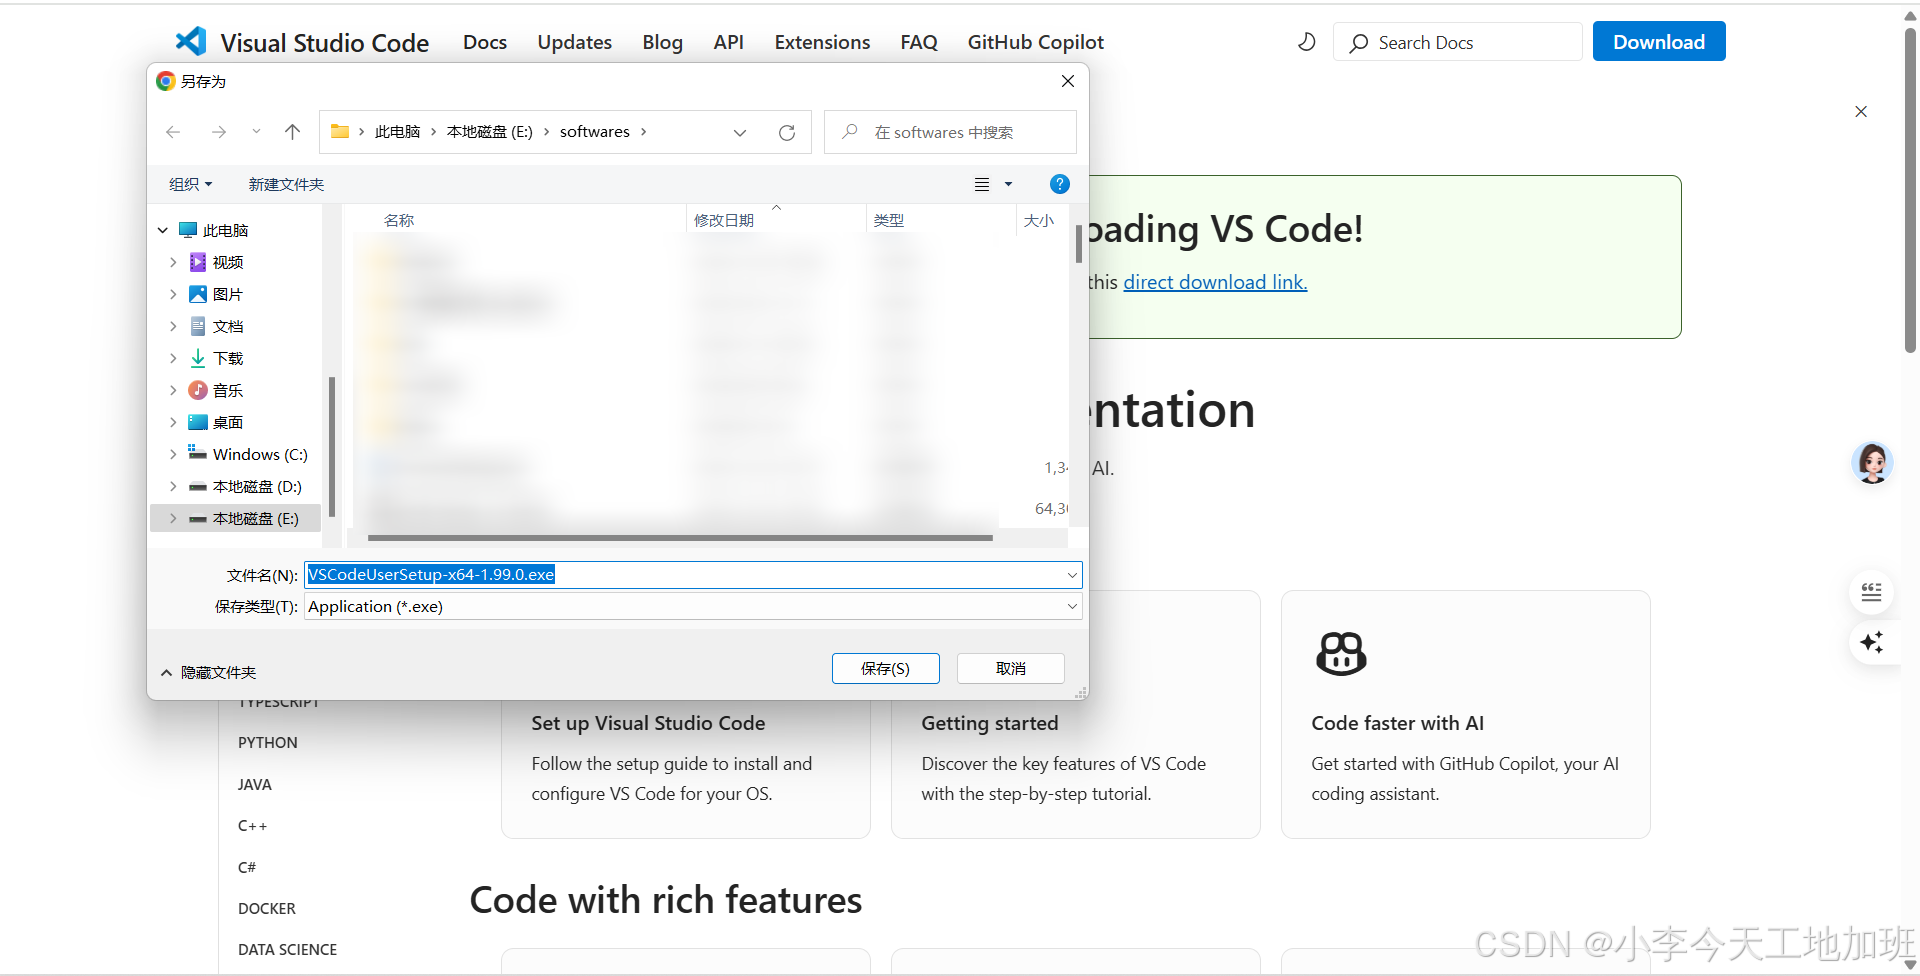Open DOCKER in the docs sidebar
Image resolution: width=1920 pixels, height=976 pixels.
coord(267,909)
